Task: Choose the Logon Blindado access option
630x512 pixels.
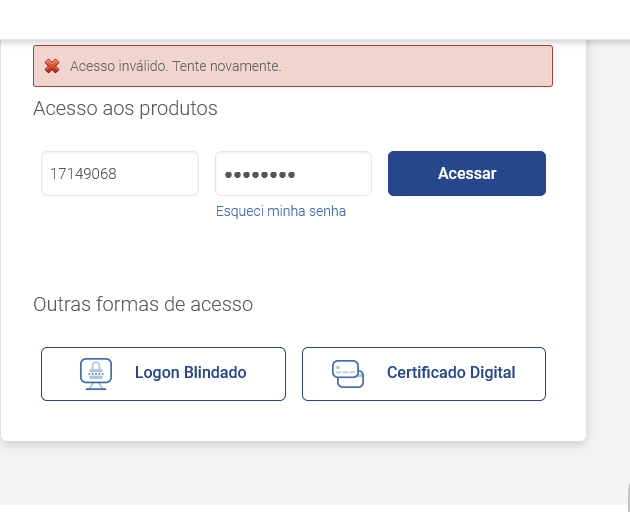Action: [x=163, y=374]
